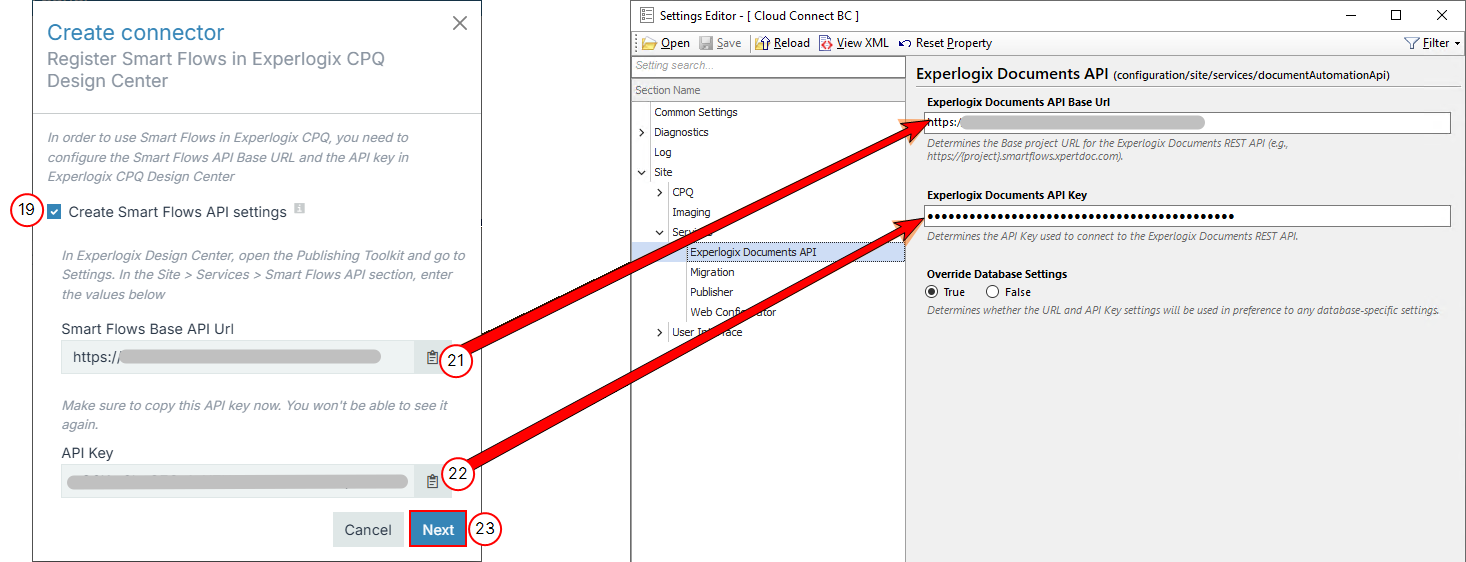
Task: Expand the CPQ tree node
Action: [x=659, y=192]
